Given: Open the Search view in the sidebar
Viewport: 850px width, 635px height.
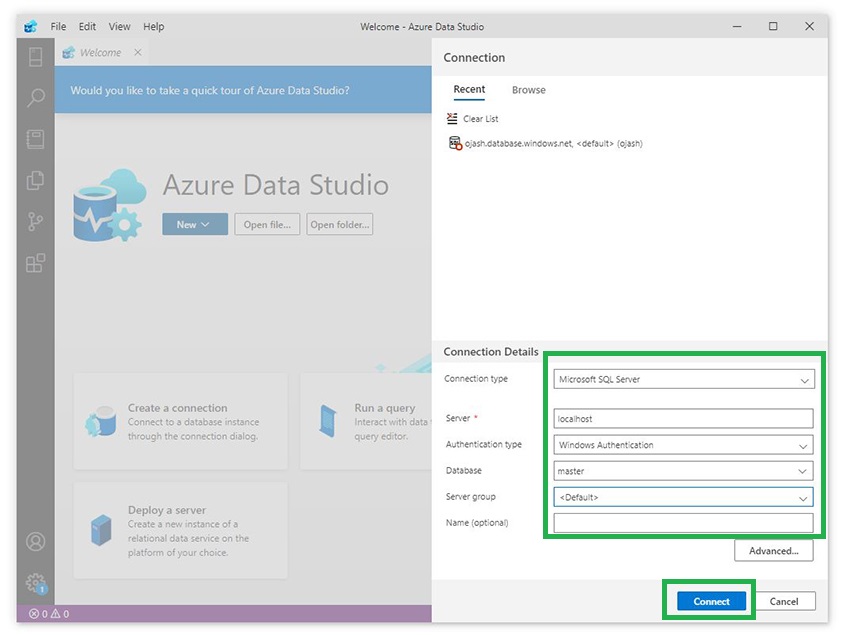Looking at the screenshot, I should click(x=35, y=98).
